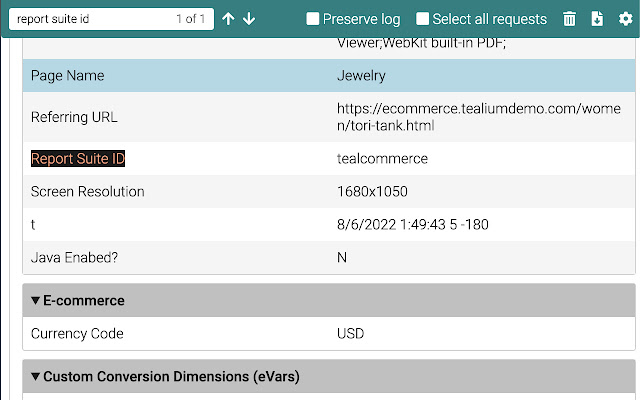Viewport: 640px width, 400px height.
Task: Open settings via the gear icon
Action: [625, 19]
